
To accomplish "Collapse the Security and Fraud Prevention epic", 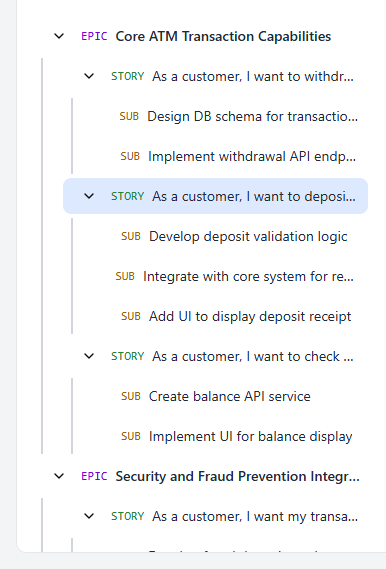I will tap(59, 476).
